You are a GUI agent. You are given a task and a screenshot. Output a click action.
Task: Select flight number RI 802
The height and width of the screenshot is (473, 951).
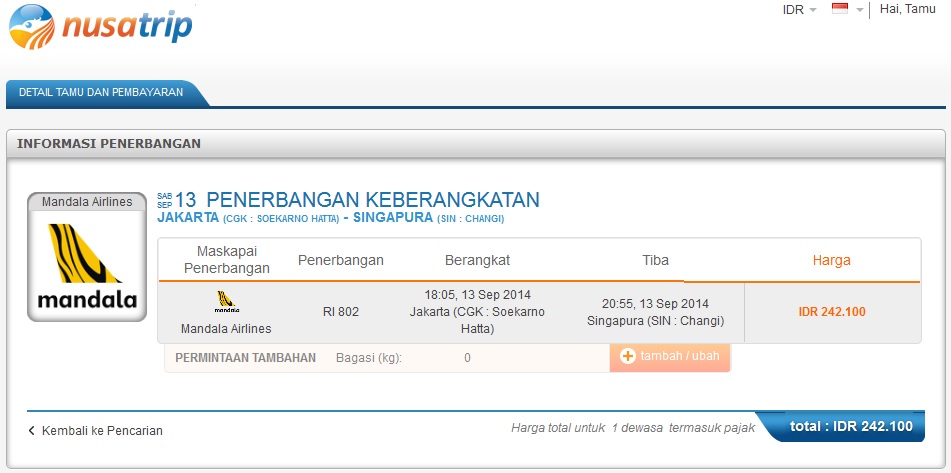tap(340, 312)
